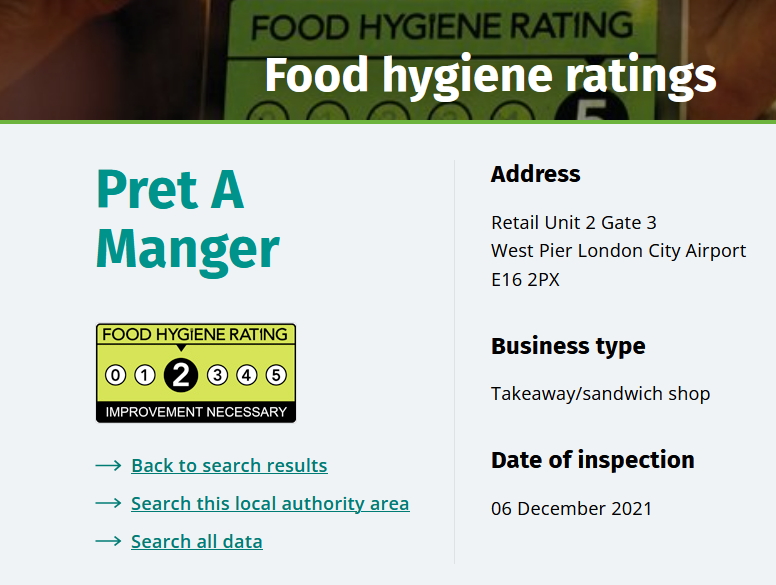This screenshot has width=776, height=585.
Task: Click the rating 4 circle on badge
Action: [x=246, y=376]
